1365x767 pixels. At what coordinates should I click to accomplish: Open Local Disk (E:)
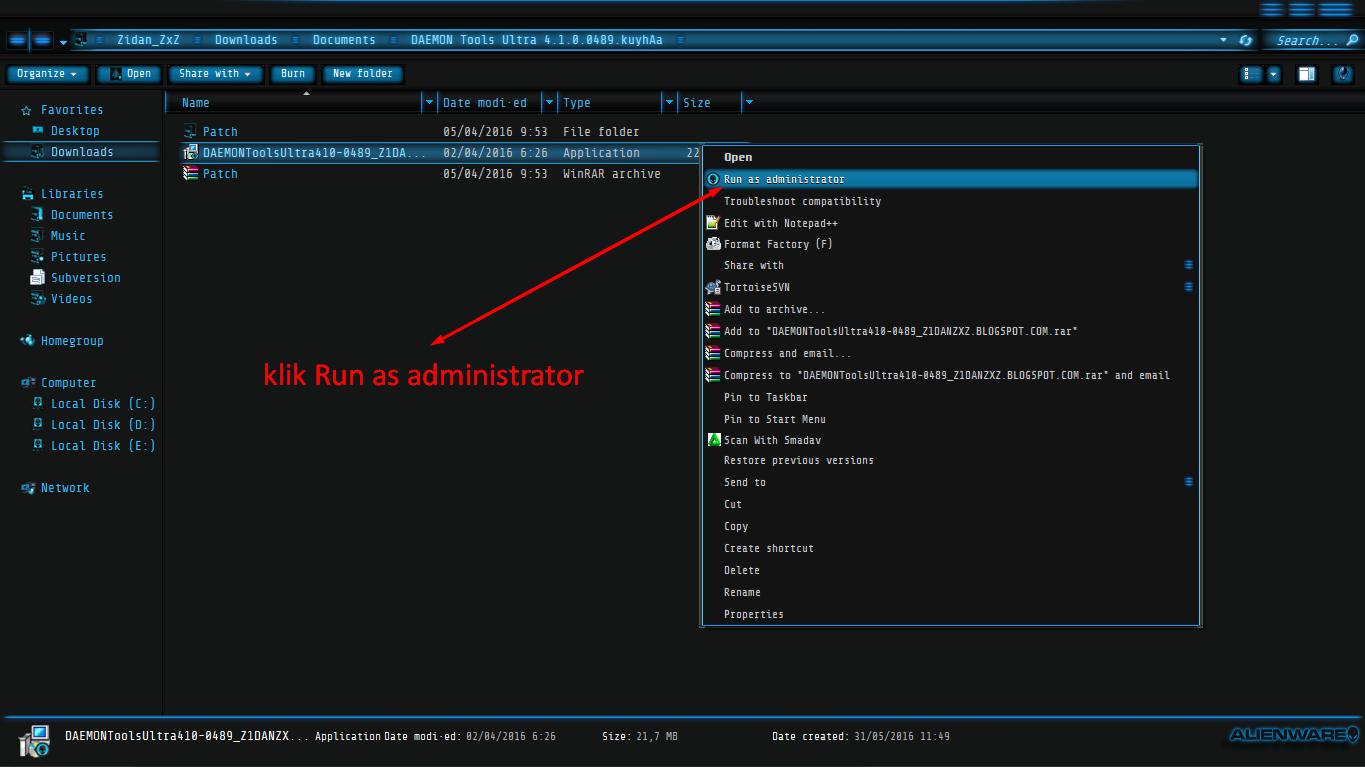click(x=103, y=446)
